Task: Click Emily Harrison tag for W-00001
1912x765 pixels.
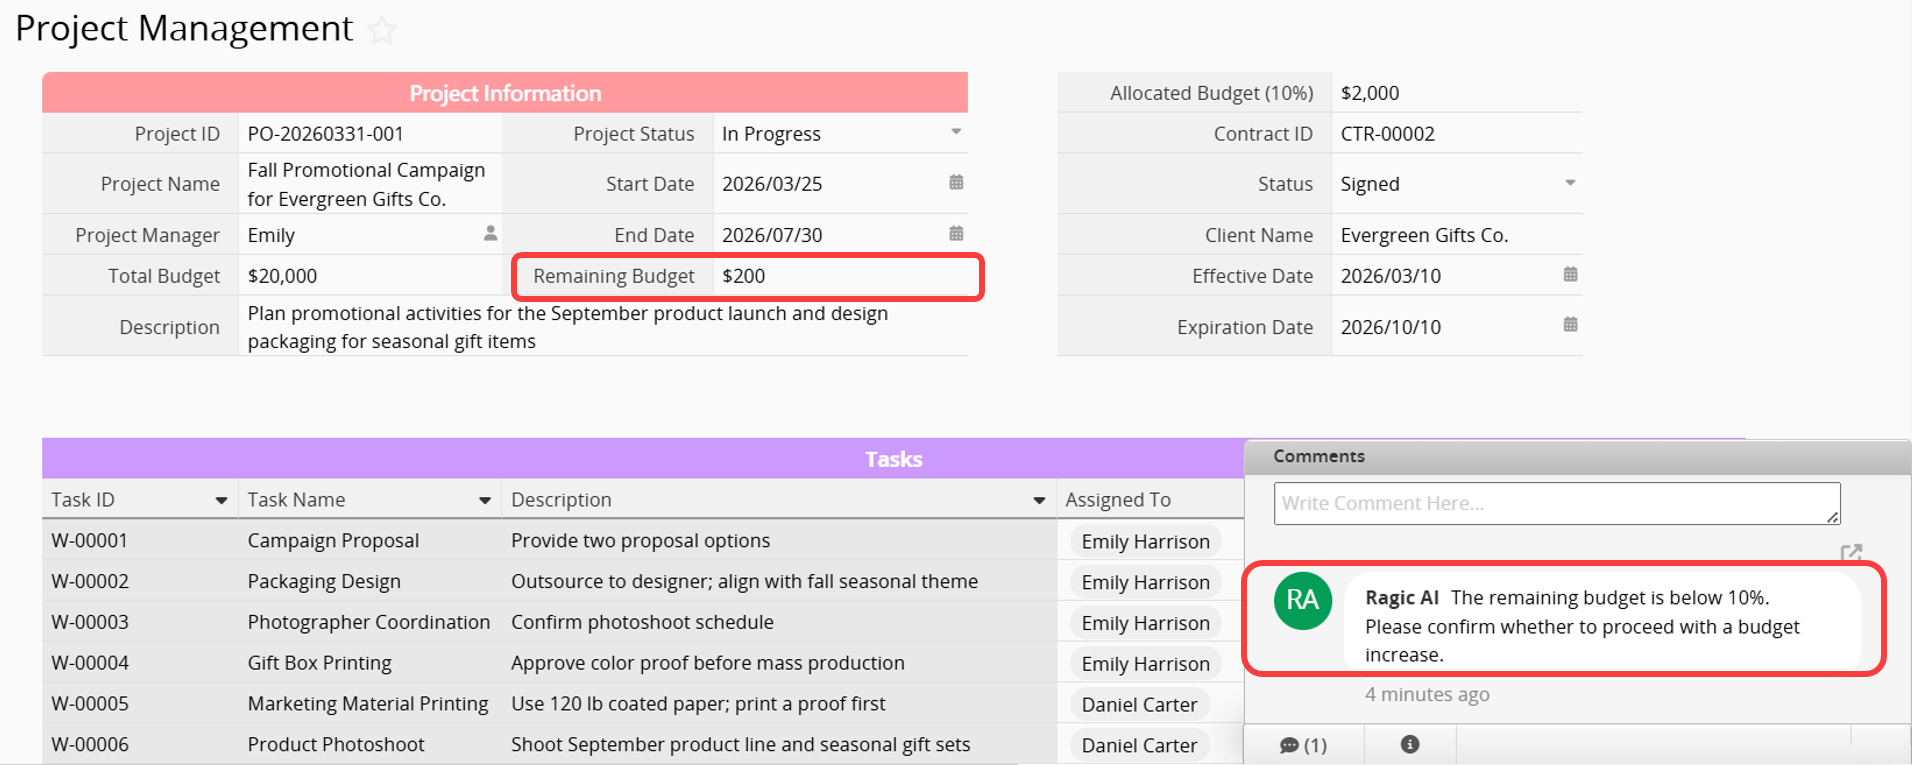Action: (x=1145, y=542)
